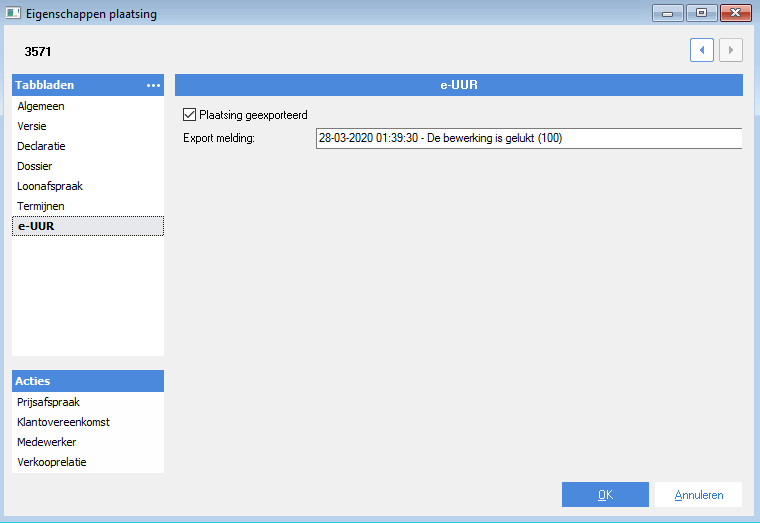Click the placement number 3571

click(x=38, y=52)
